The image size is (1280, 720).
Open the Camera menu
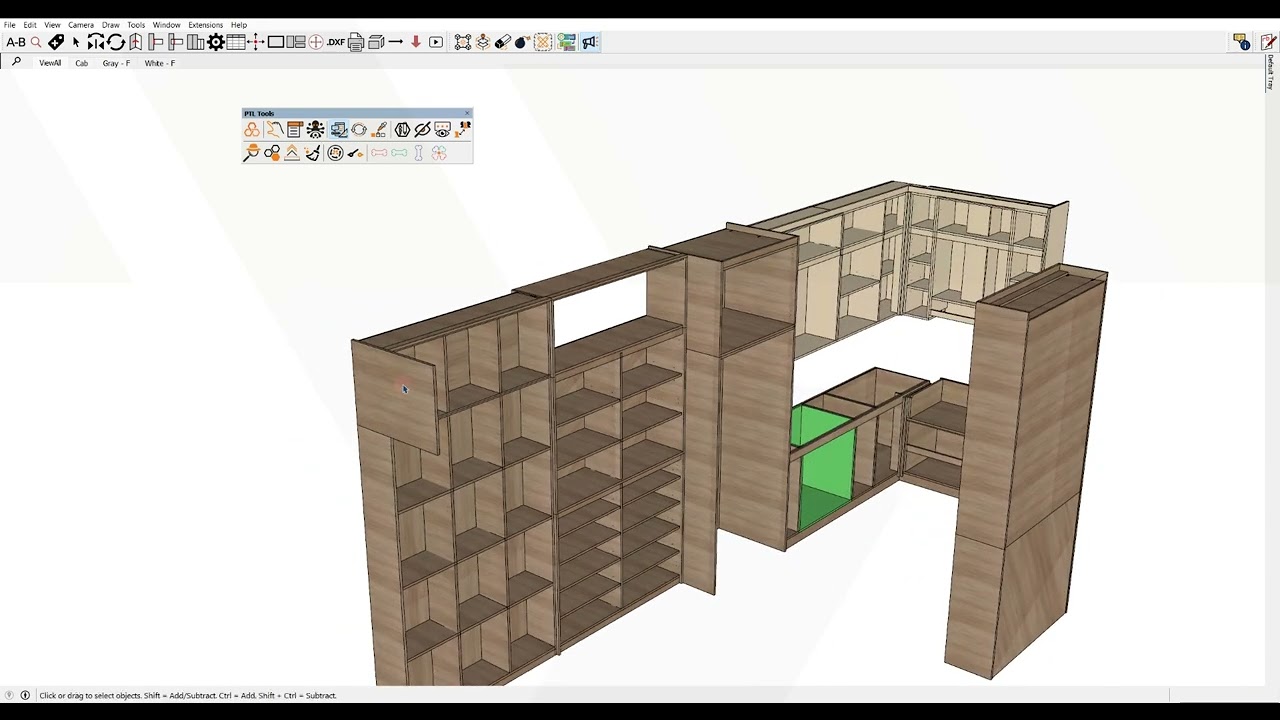pos(81,25)
